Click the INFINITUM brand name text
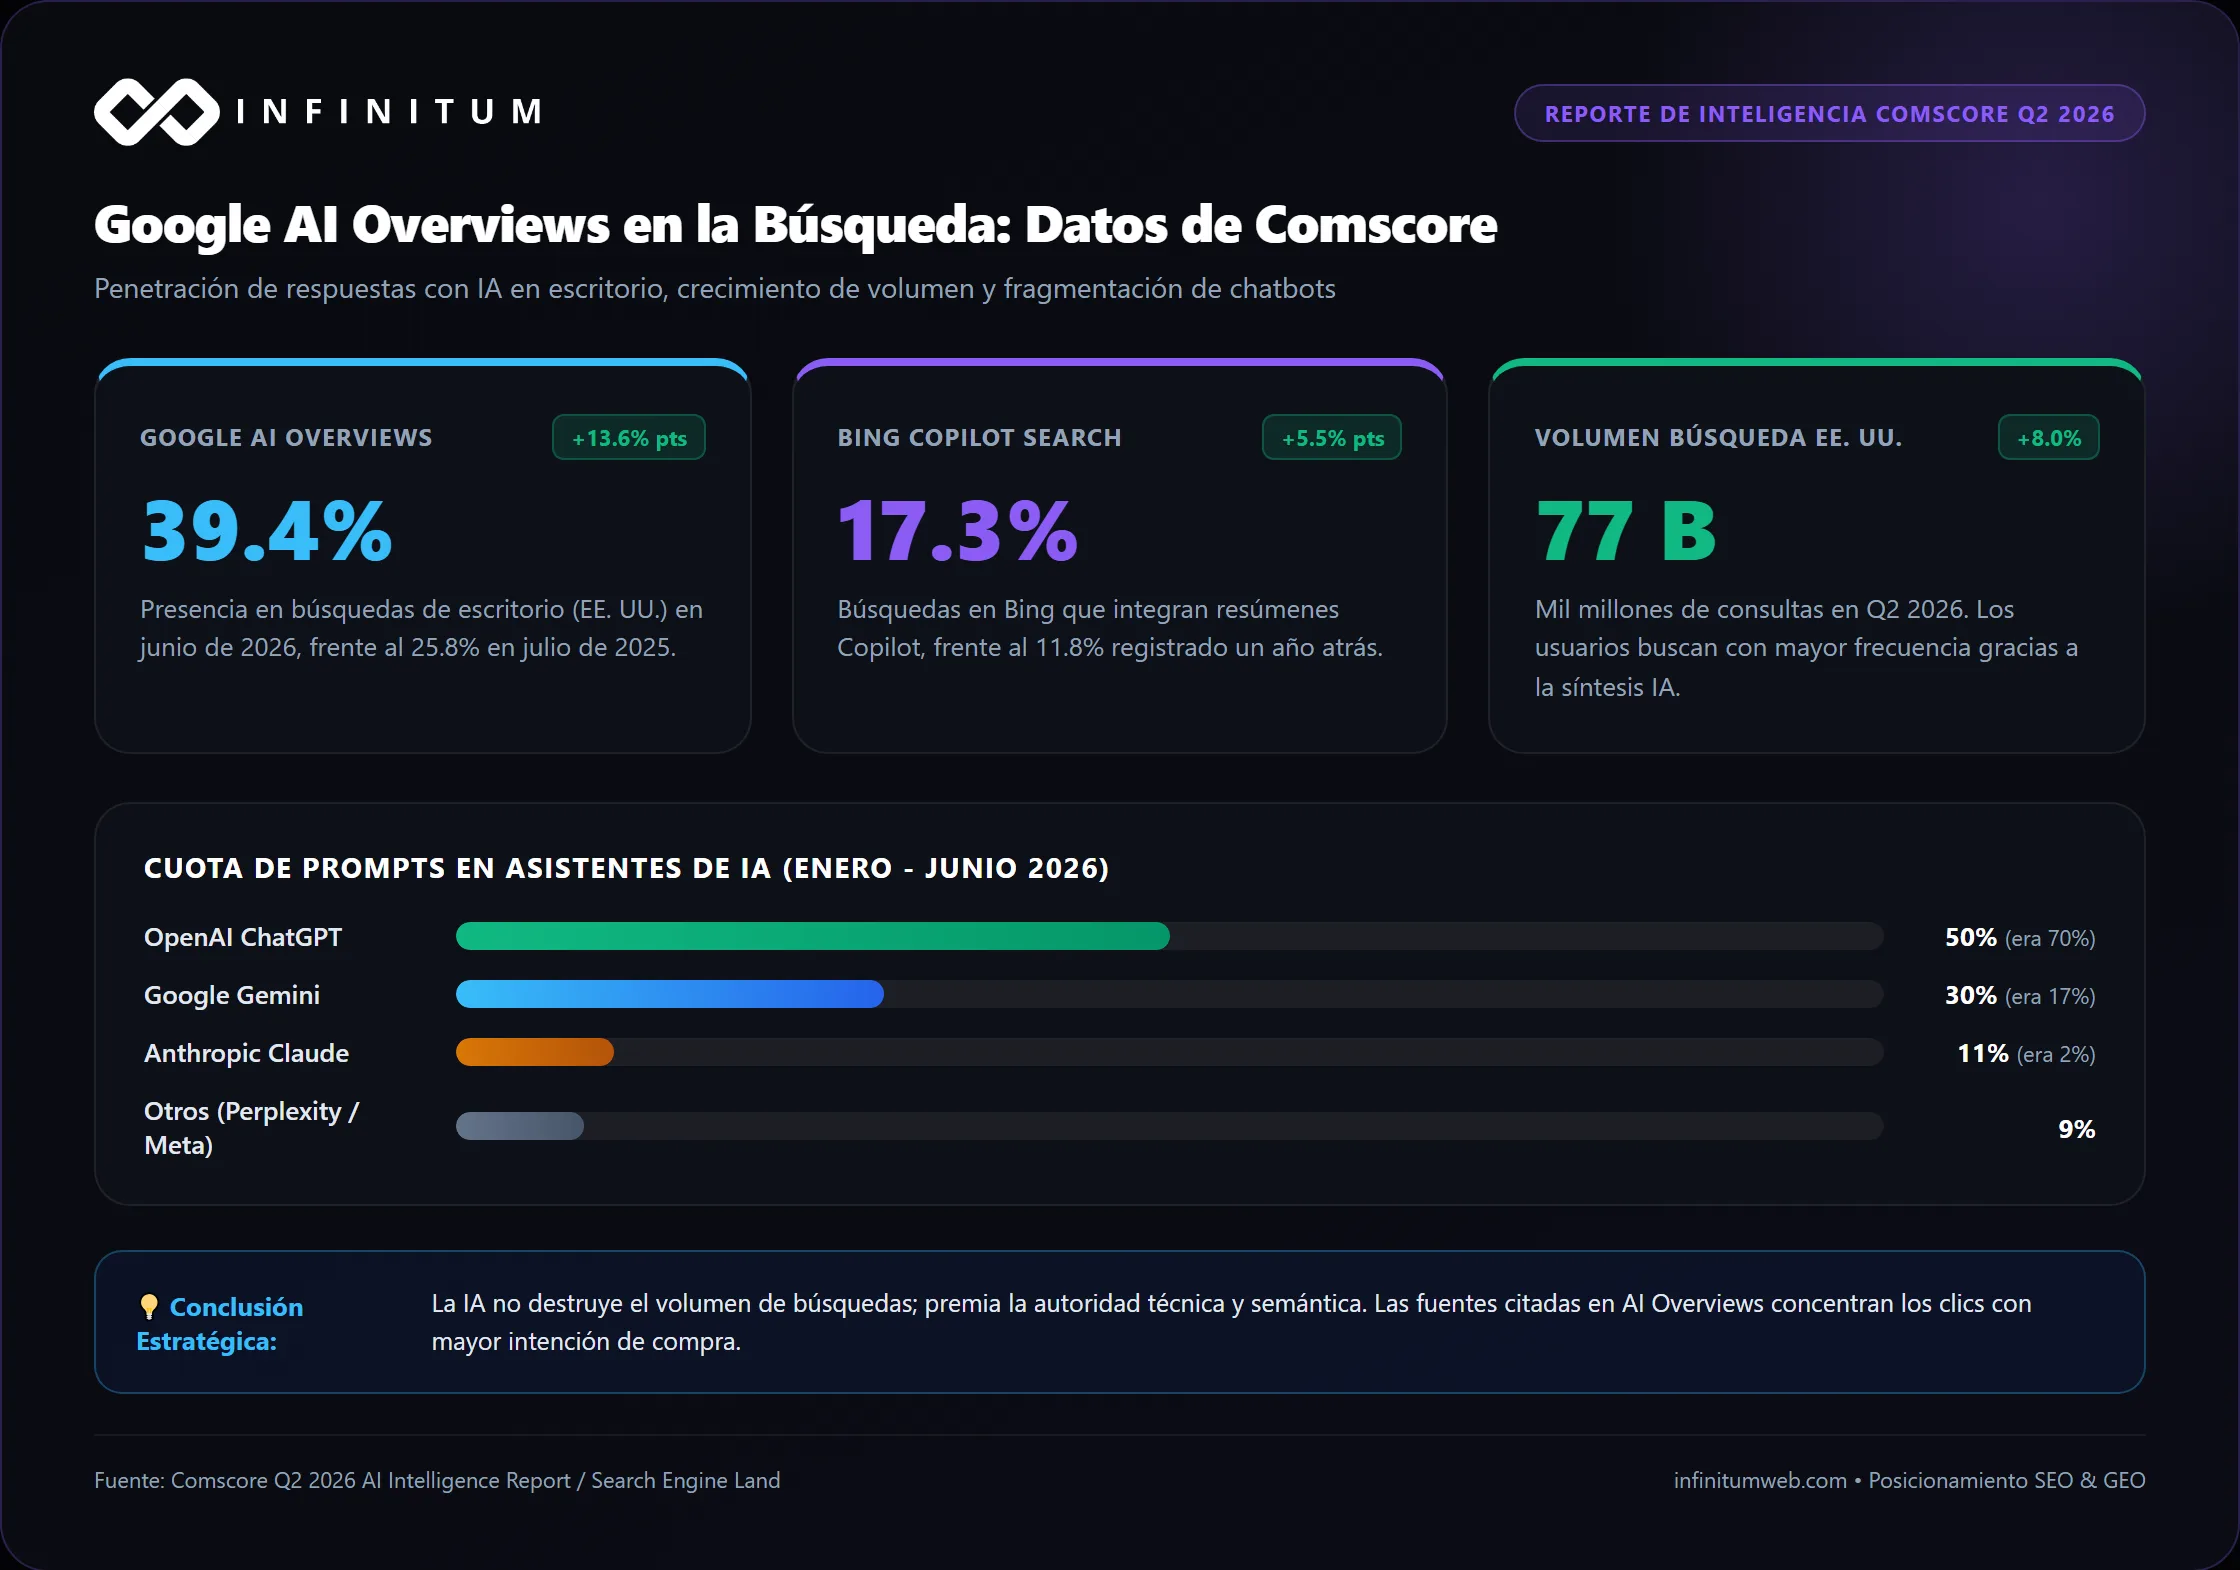 [391, 111]
